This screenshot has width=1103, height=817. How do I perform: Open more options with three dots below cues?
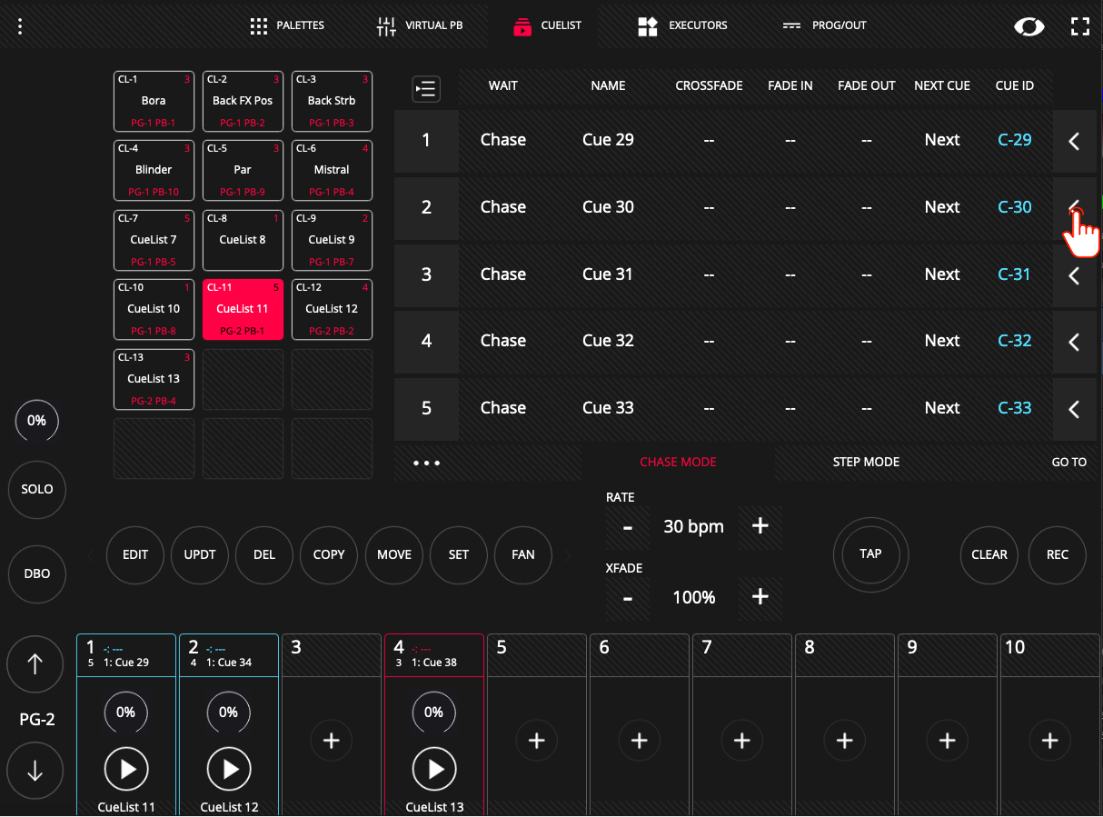[x=426, y=463]
